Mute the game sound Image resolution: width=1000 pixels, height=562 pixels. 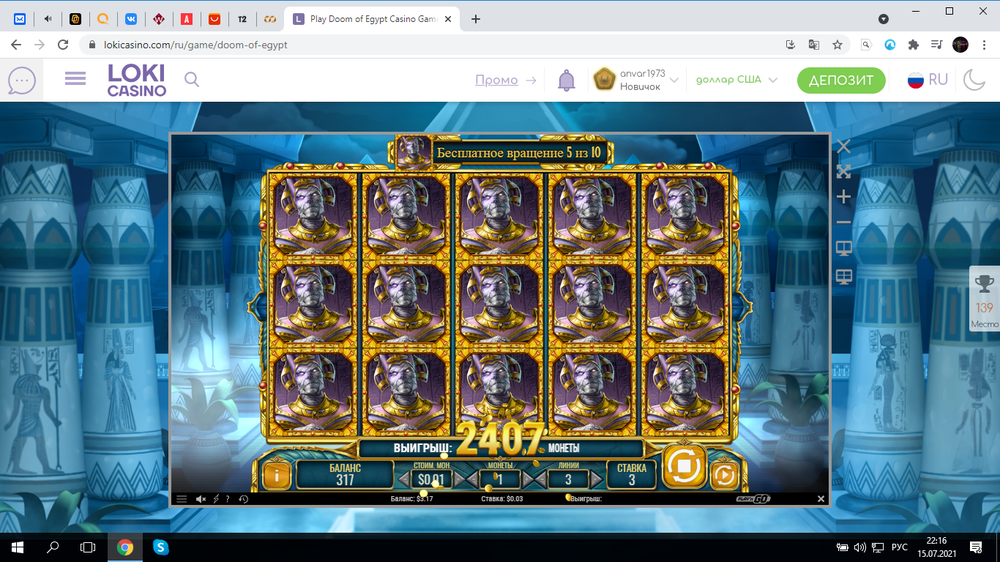point(200,499)
